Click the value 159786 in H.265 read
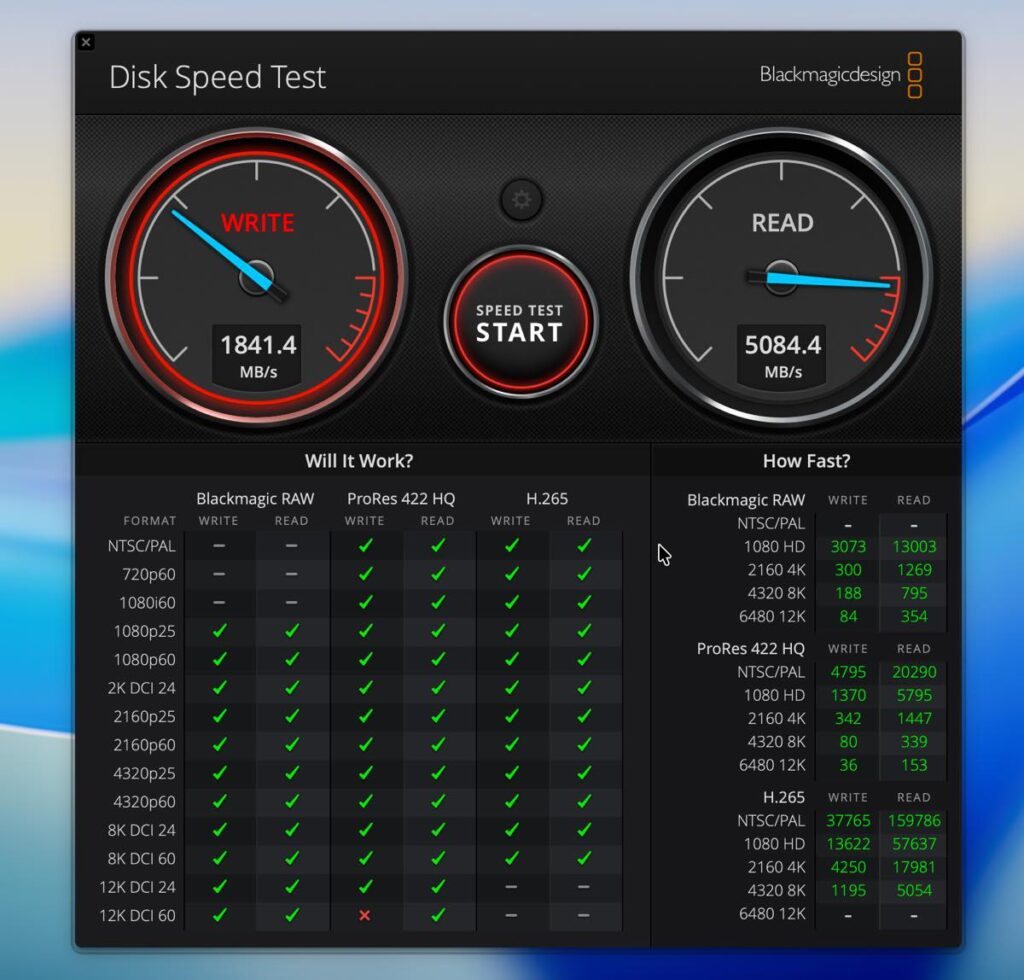1024x980 pixels. coord(914,821)
